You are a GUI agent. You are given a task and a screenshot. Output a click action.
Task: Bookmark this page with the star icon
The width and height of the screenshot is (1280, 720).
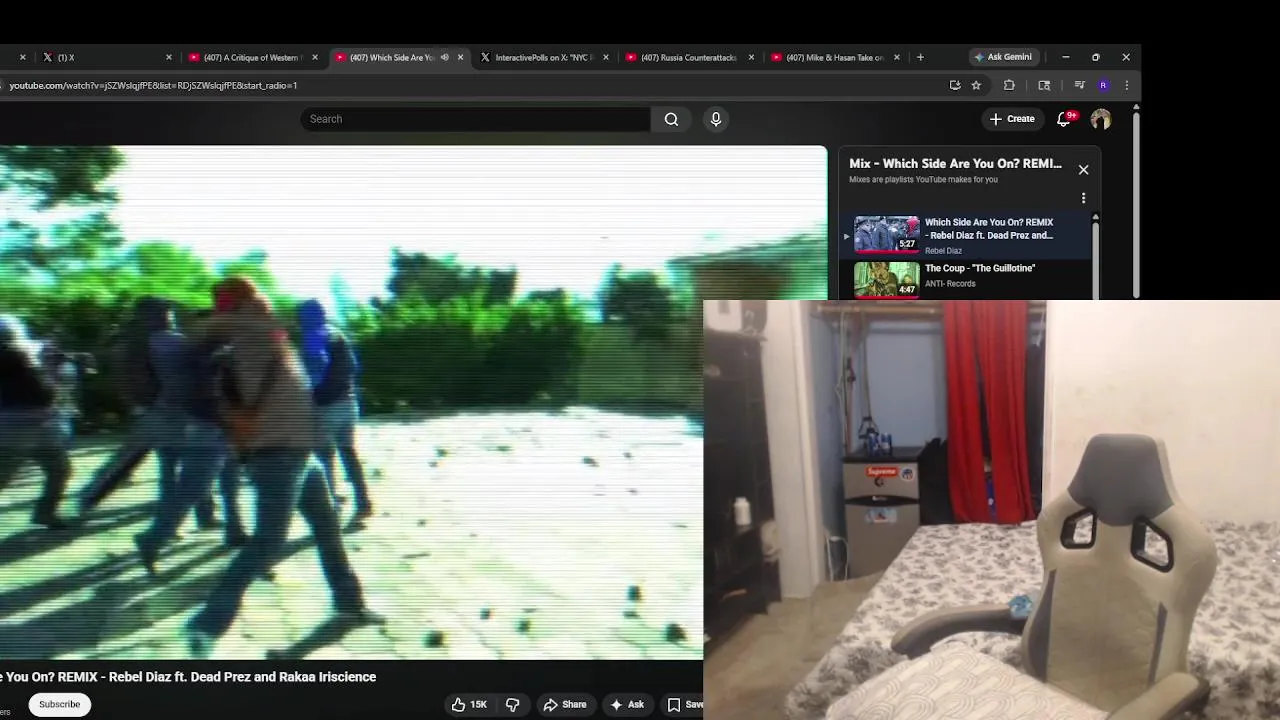click(x=976, y=85)
